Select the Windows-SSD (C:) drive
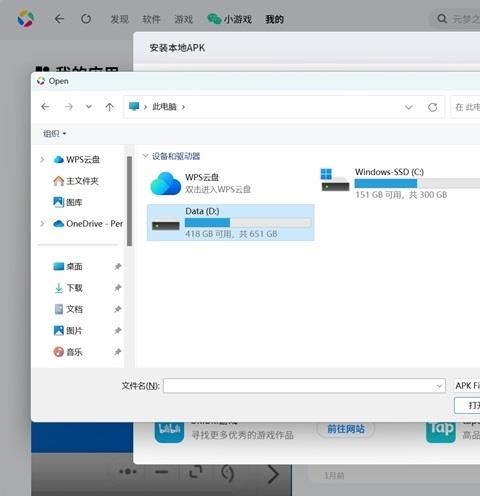Screen dimensions: 480x496 coord(400,183)
